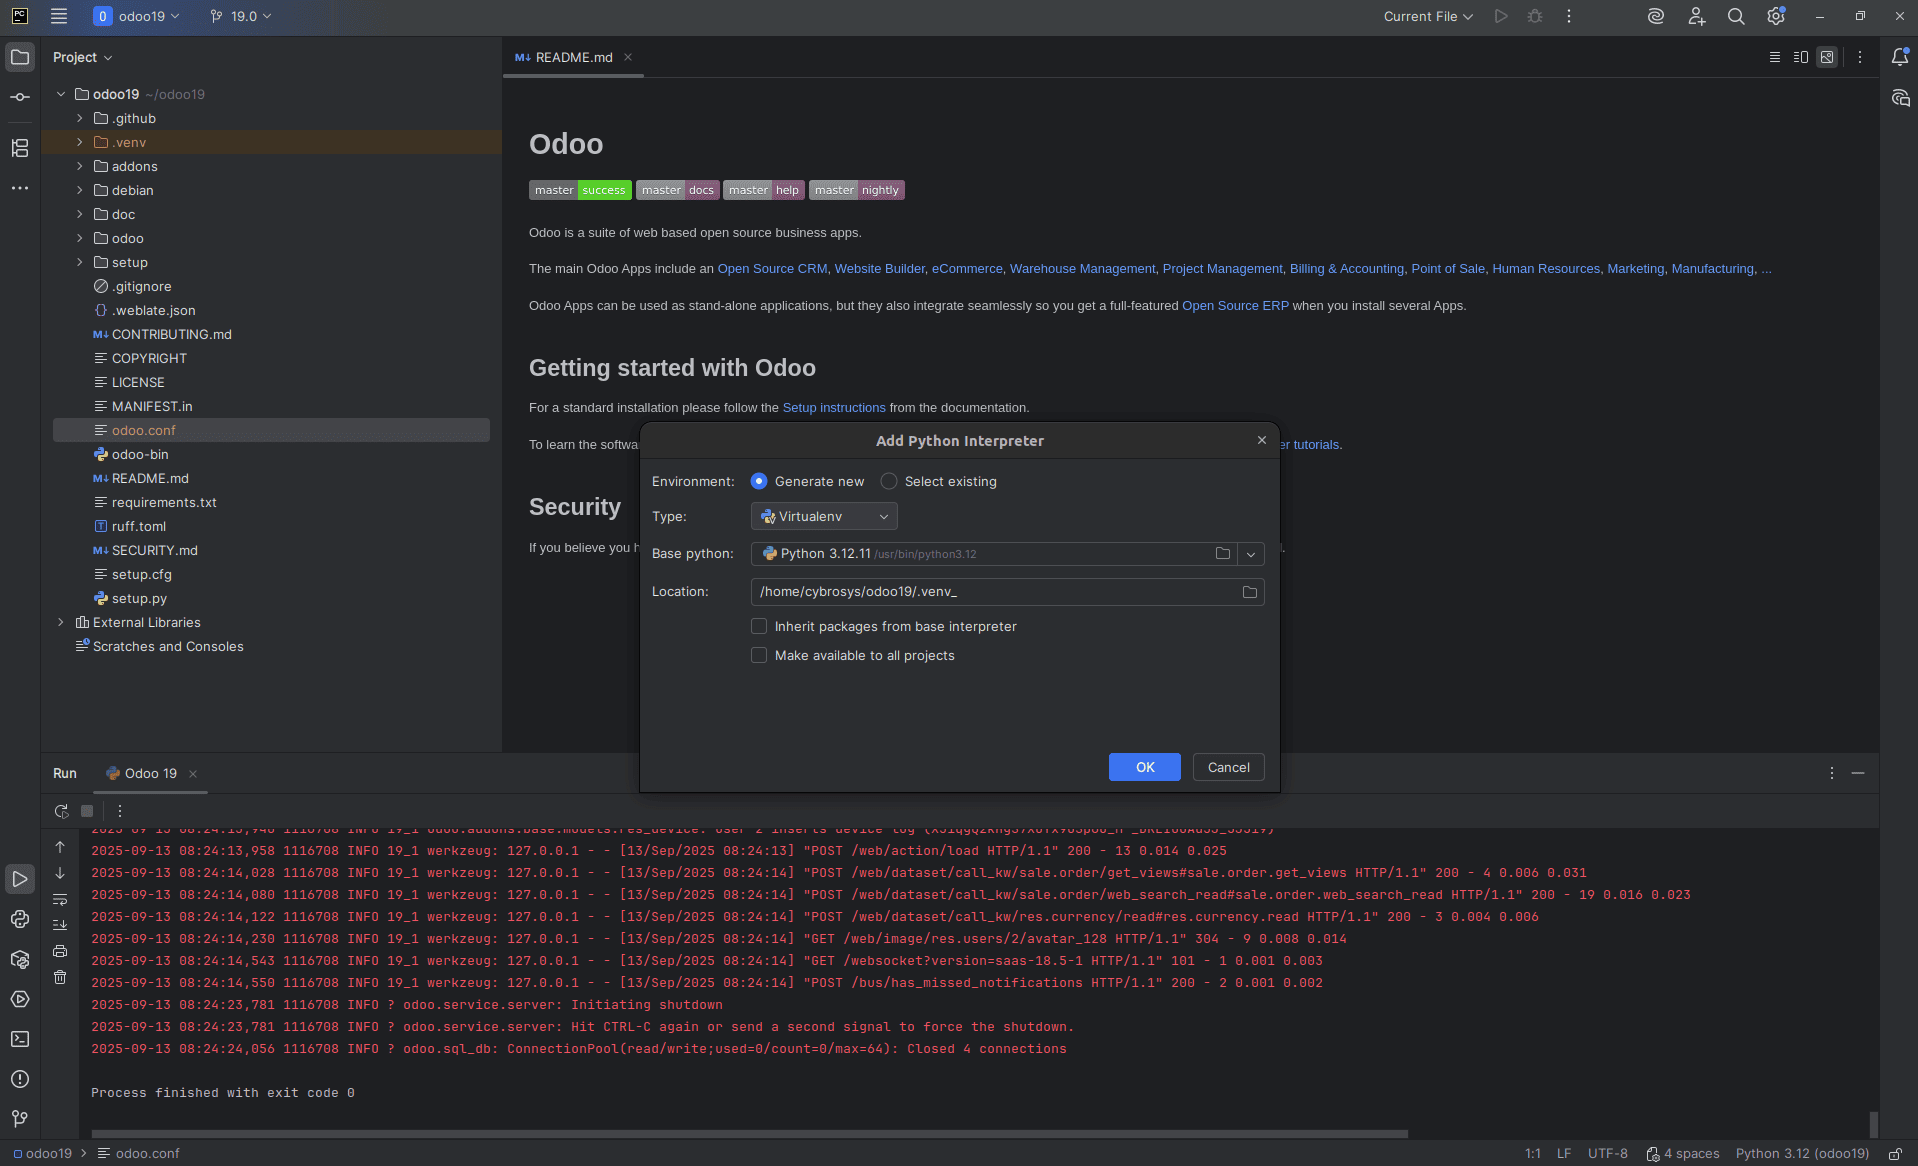The width and height of the screenshot is (1918, 1166).
Task: Open Search Everywhere magnifier icon
Action: [x=1736, y=16]
